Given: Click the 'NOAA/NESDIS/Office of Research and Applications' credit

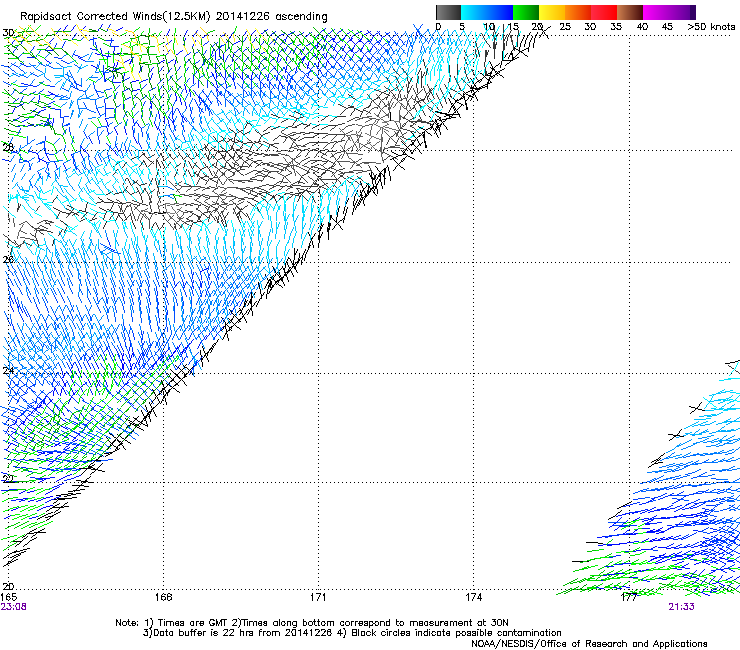Looking at the screenshot, I should coord(589,644).
